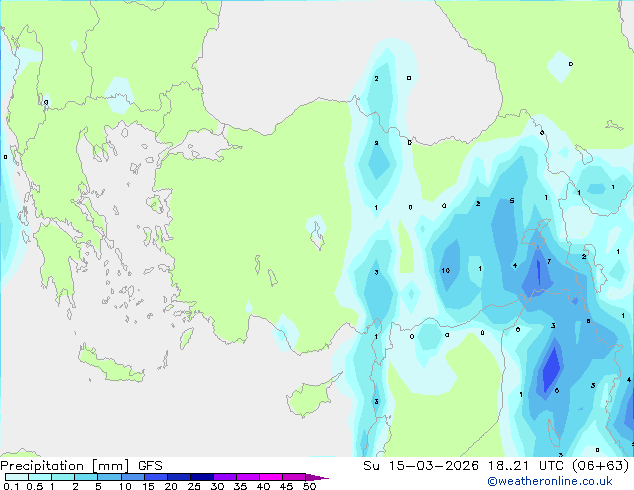
Task: Click the "30" legend value
Action: pyautogui.click(x=217, y=486)
